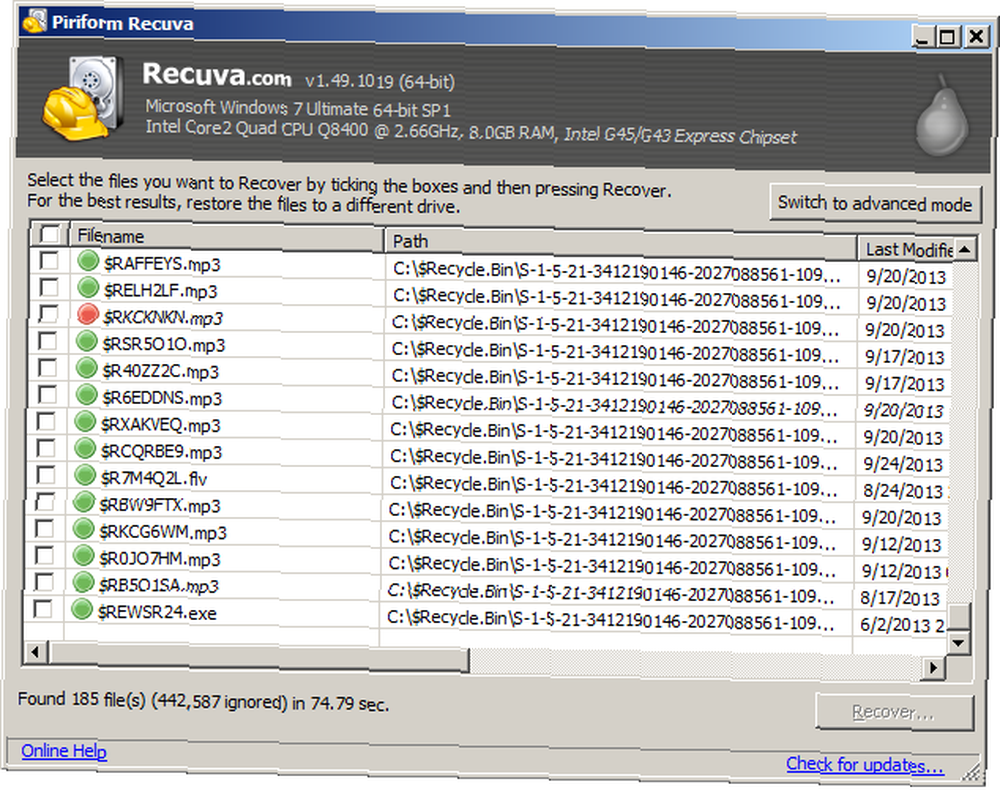Click the Recover button
The width and height of the screenshot is (1000, 790).
[x=893, y=712]
